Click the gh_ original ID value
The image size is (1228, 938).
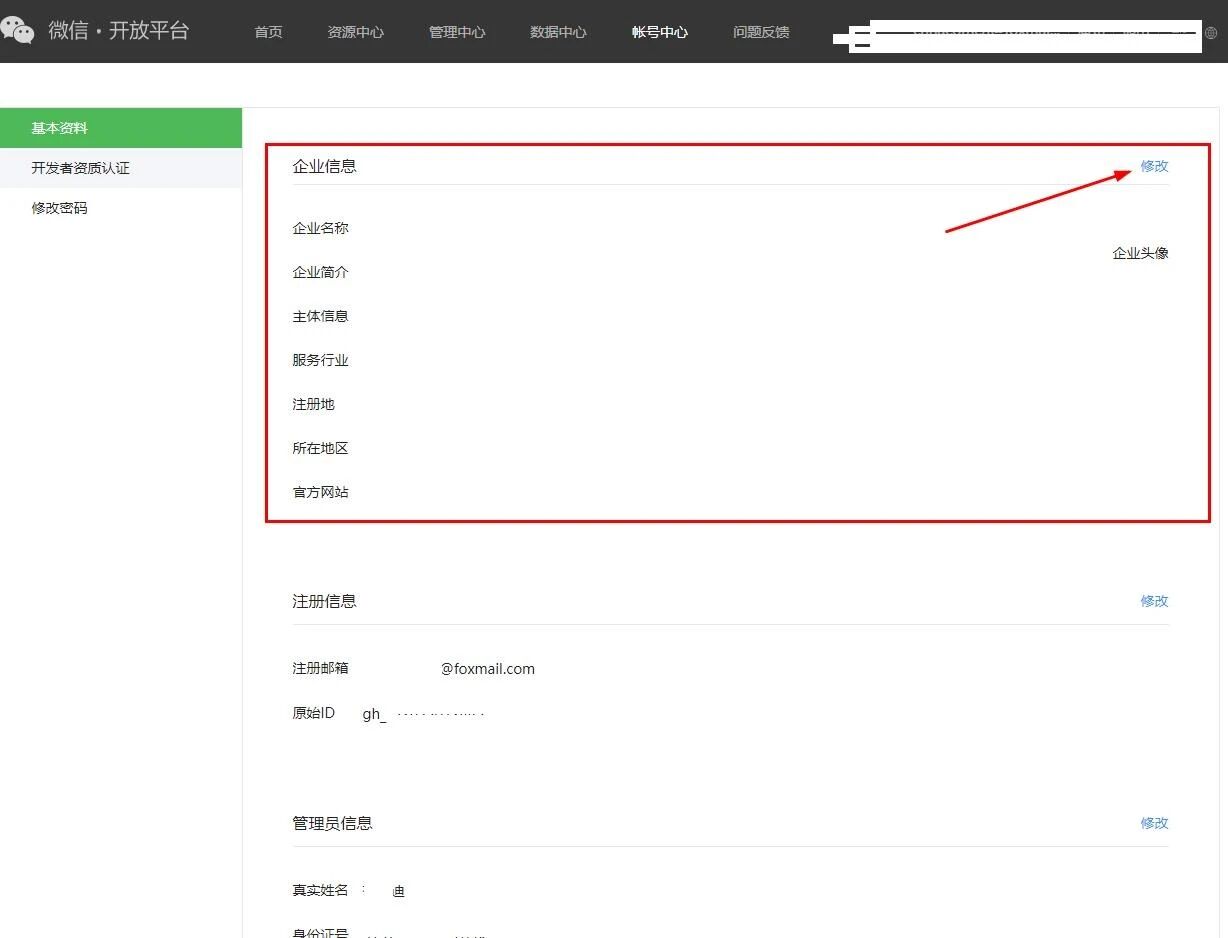423,714
